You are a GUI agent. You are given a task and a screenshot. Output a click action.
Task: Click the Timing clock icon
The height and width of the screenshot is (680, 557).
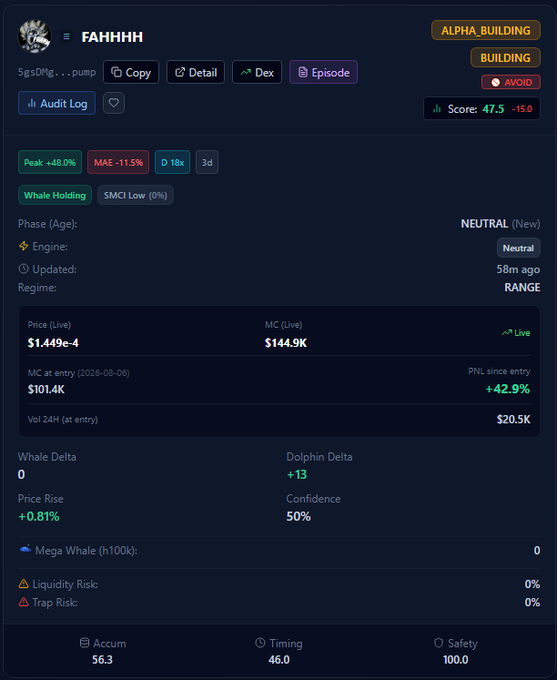pyautogui.click(x=260, y=643)
